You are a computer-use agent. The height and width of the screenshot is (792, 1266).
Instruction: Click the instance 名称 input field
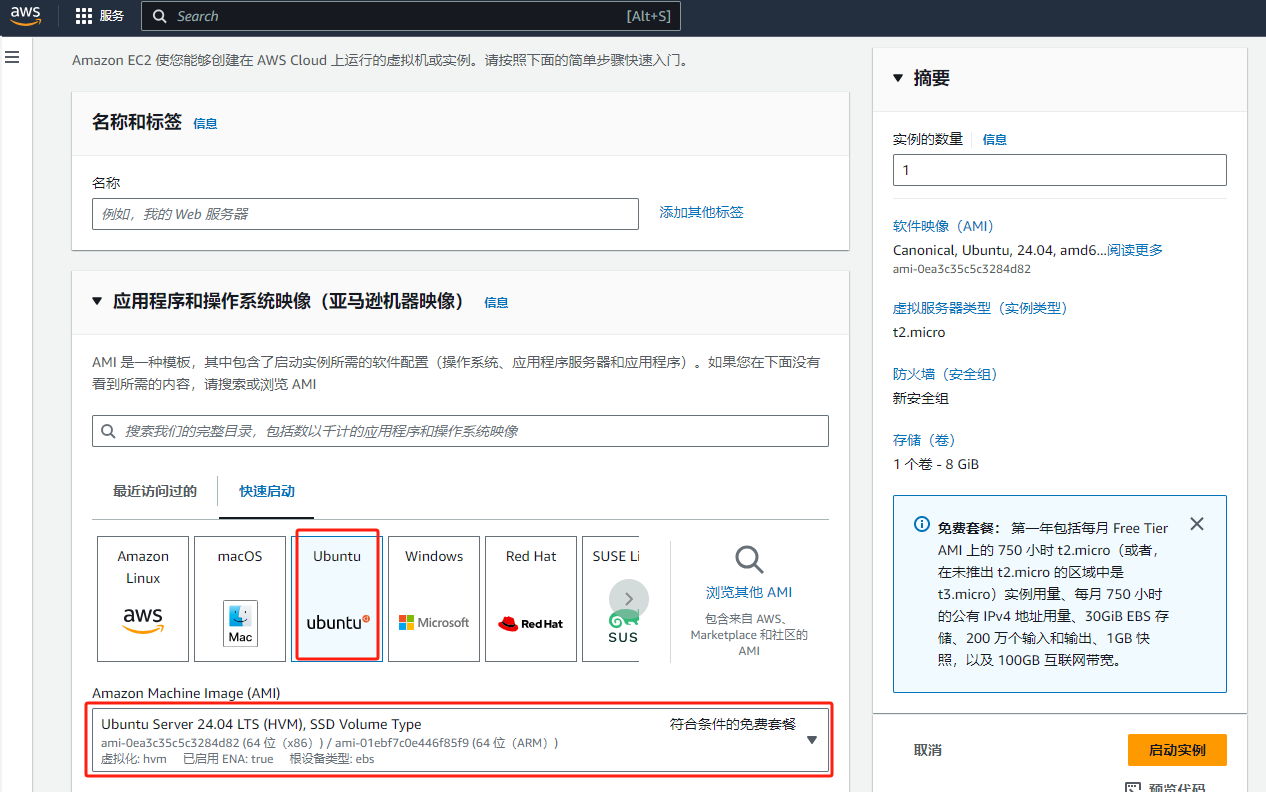[365, 214]
